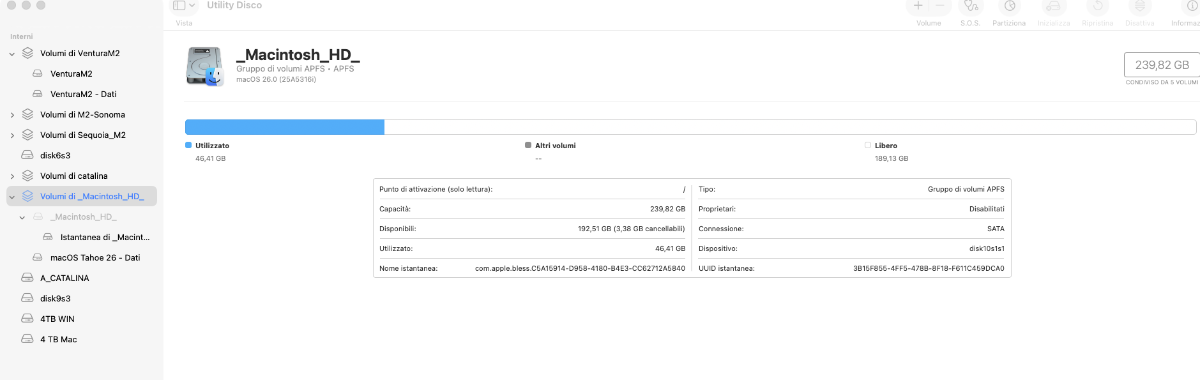This screenshot has height=380, width=1200.
Task: Select Volumi di Sequoia_M2 row
Action: (x=81, y=135)
